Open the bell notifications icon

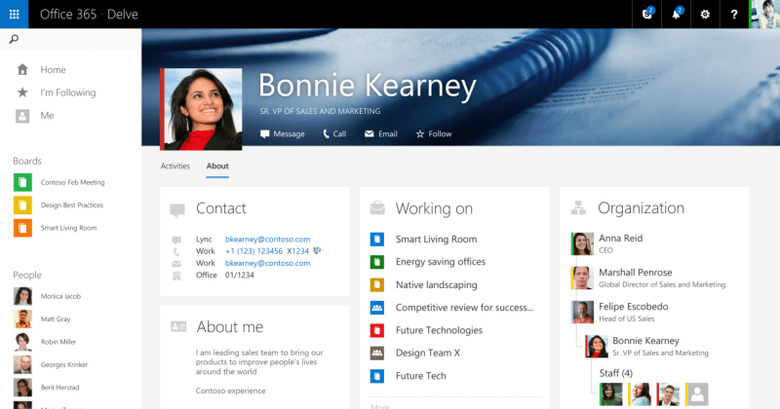(676, 14)
